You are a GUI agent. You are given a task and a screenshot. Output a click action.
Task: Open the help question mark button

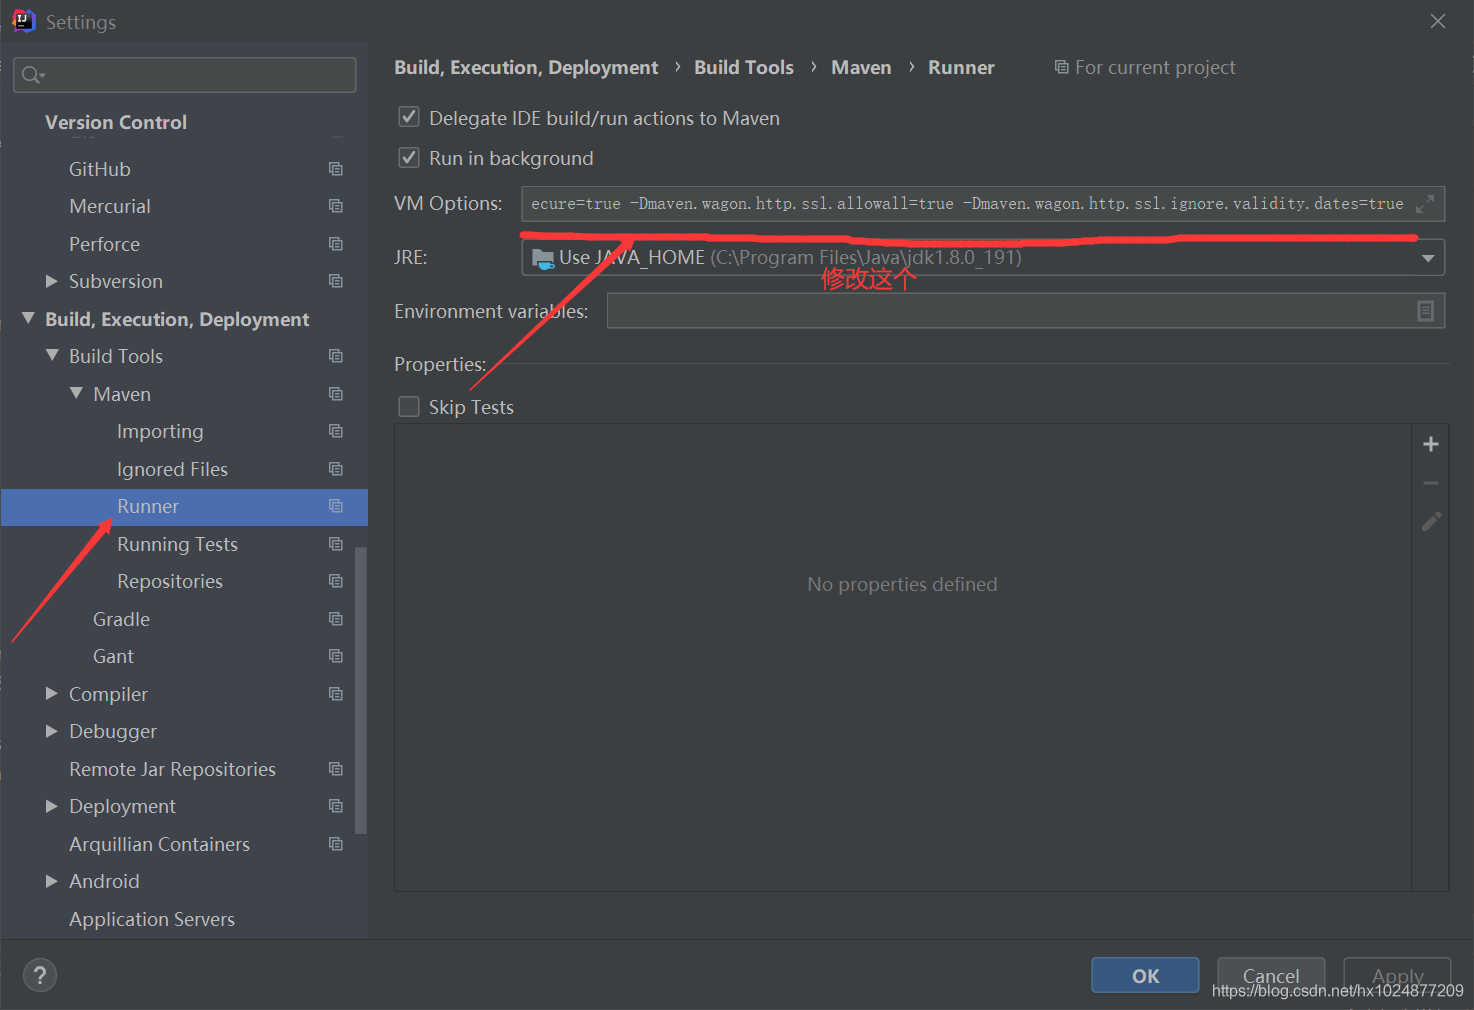click(40, 975)
